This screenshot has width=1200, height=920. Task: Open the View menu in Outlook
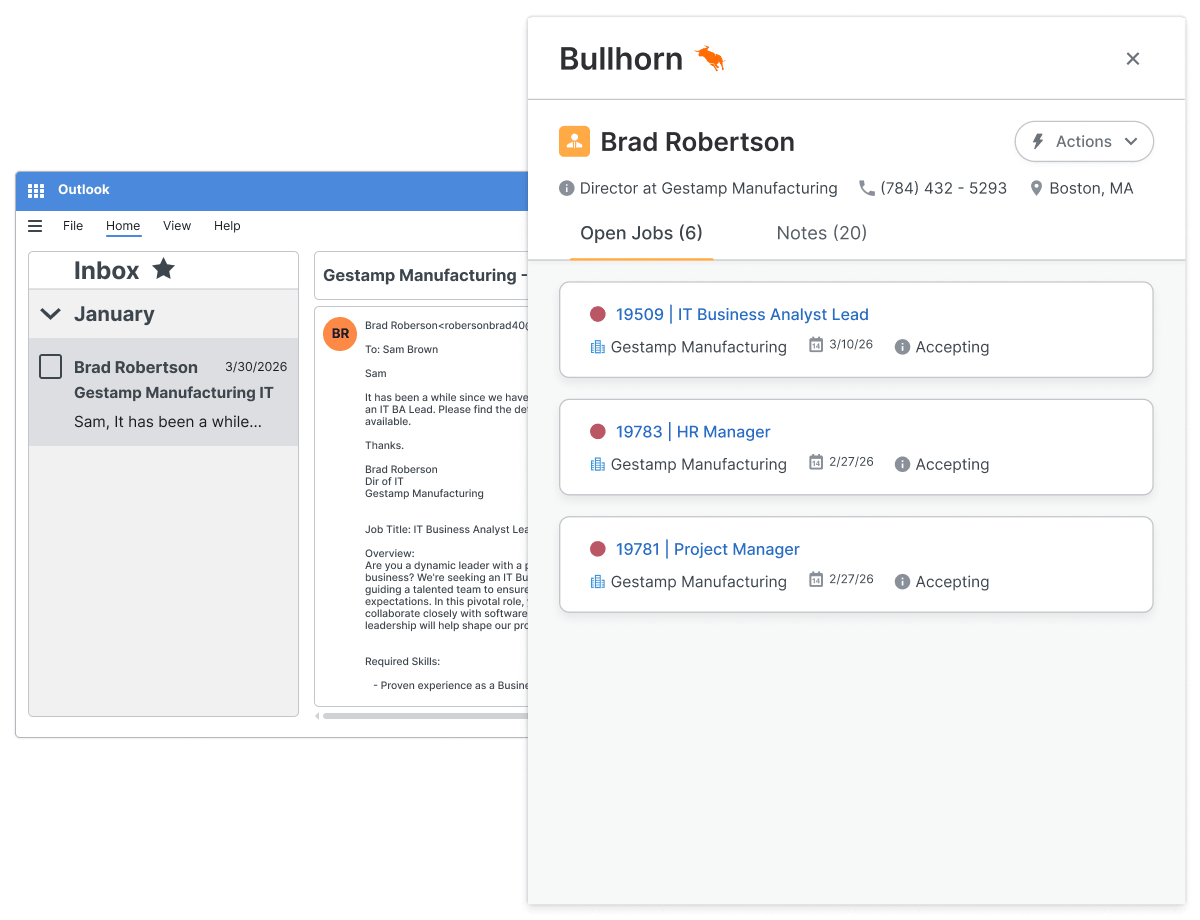(x=177, y=226)
